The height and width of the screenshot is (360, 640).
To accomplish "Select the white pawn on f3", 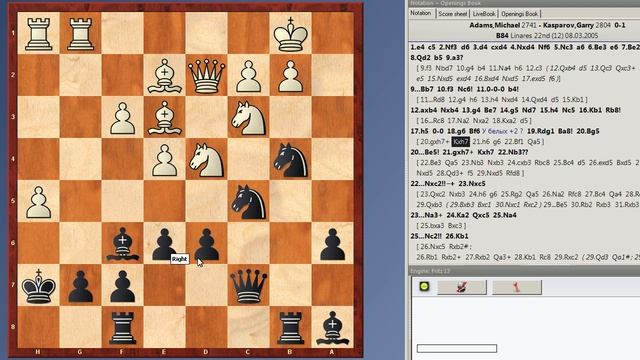I will pyautogui.click(x=122, y=118).
